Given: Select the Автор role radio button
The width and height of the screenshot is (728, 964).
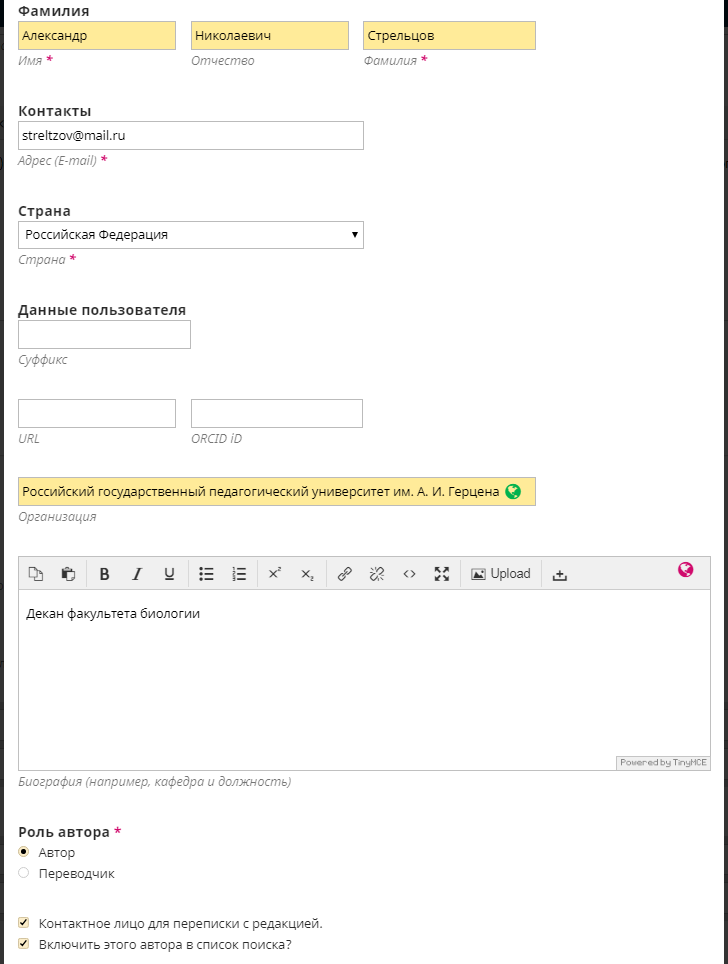Looking at the screenshot, I should pyautogui.click(x=24, y=852).
